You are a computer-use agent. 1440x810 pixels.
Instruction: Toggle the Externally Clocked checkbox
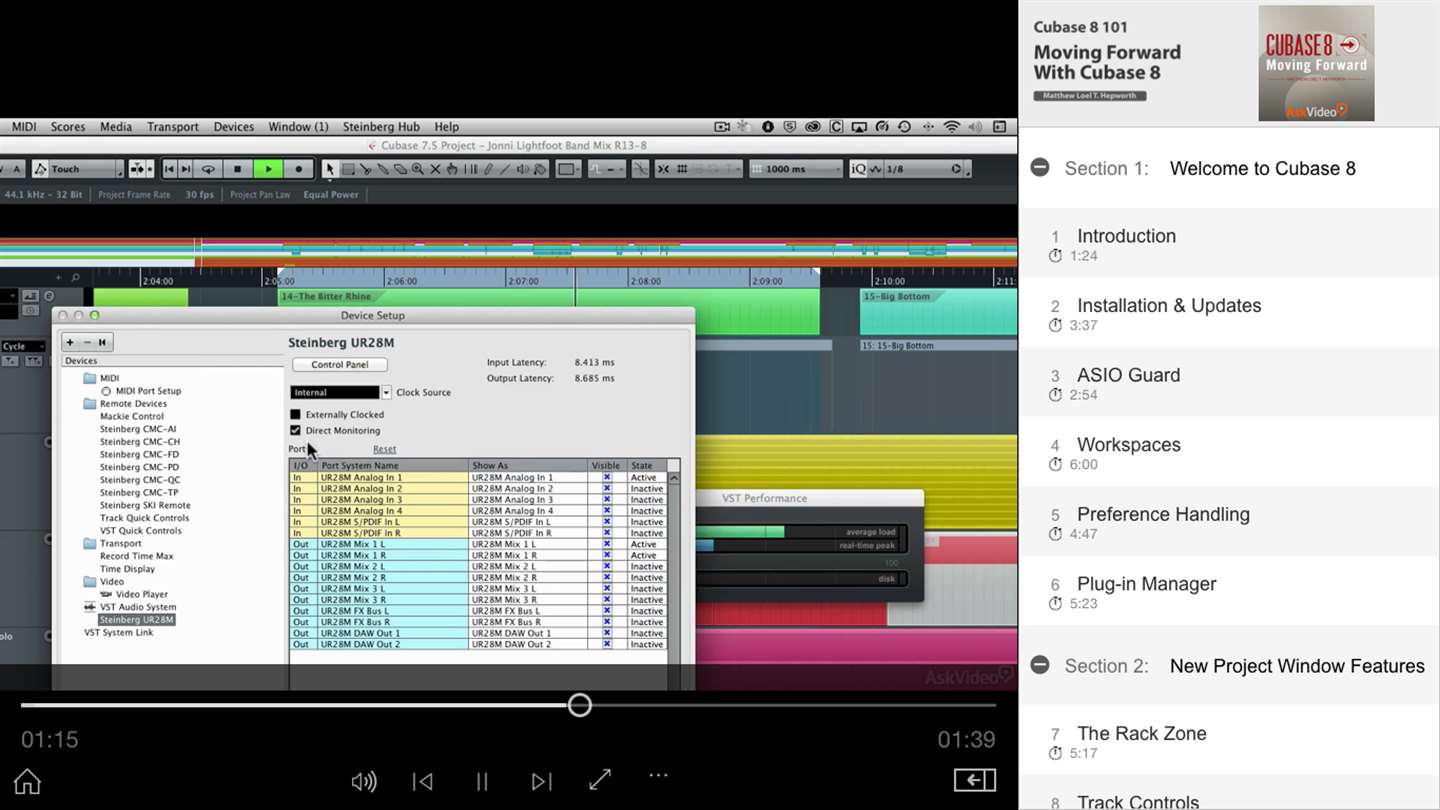click(x=295, y=414)
